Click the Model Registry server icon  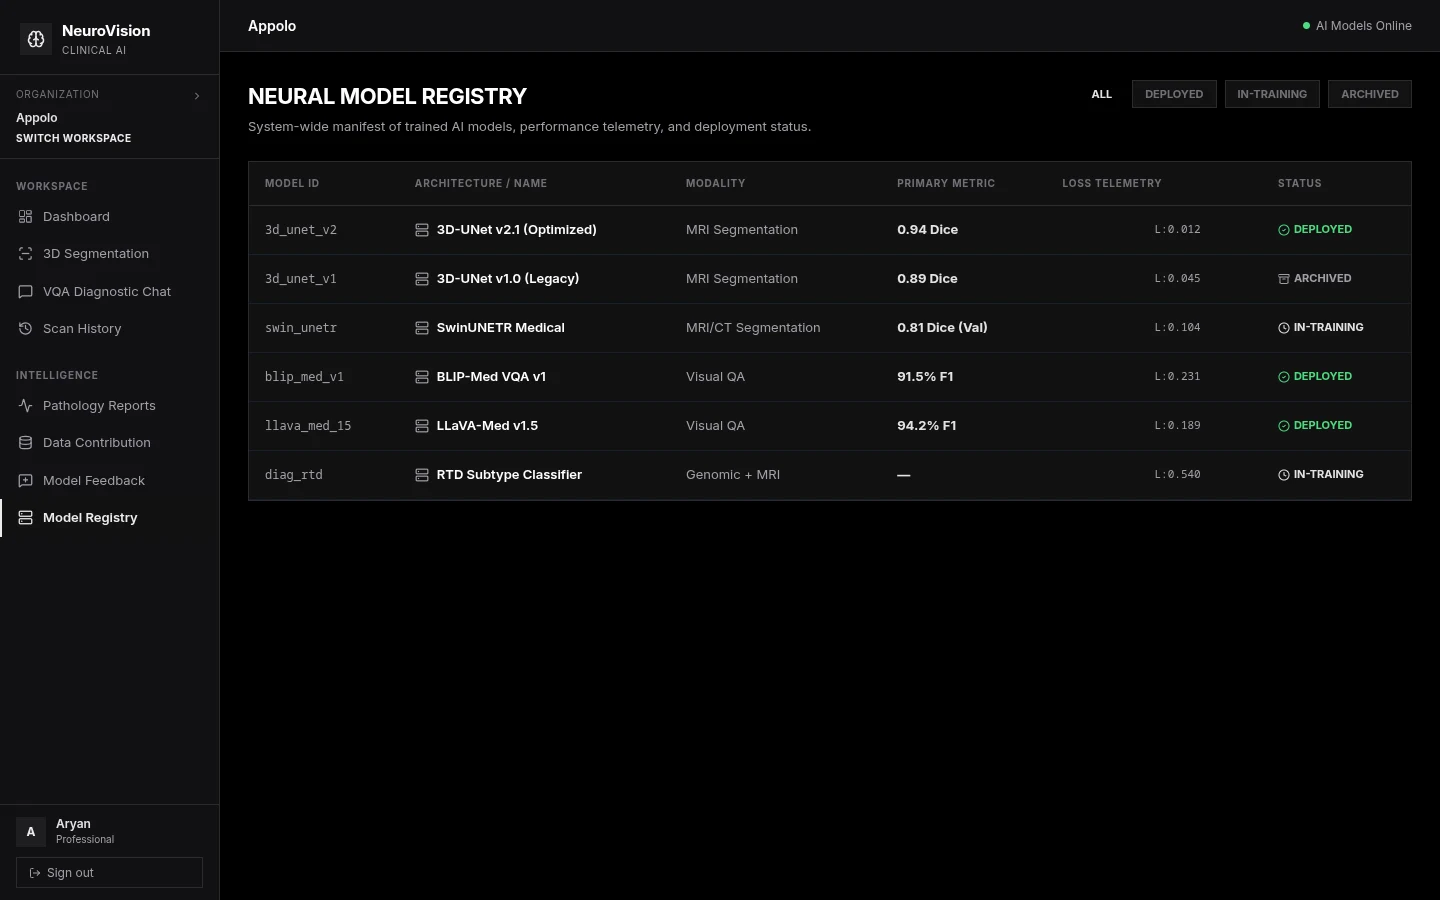click(25, 518)
